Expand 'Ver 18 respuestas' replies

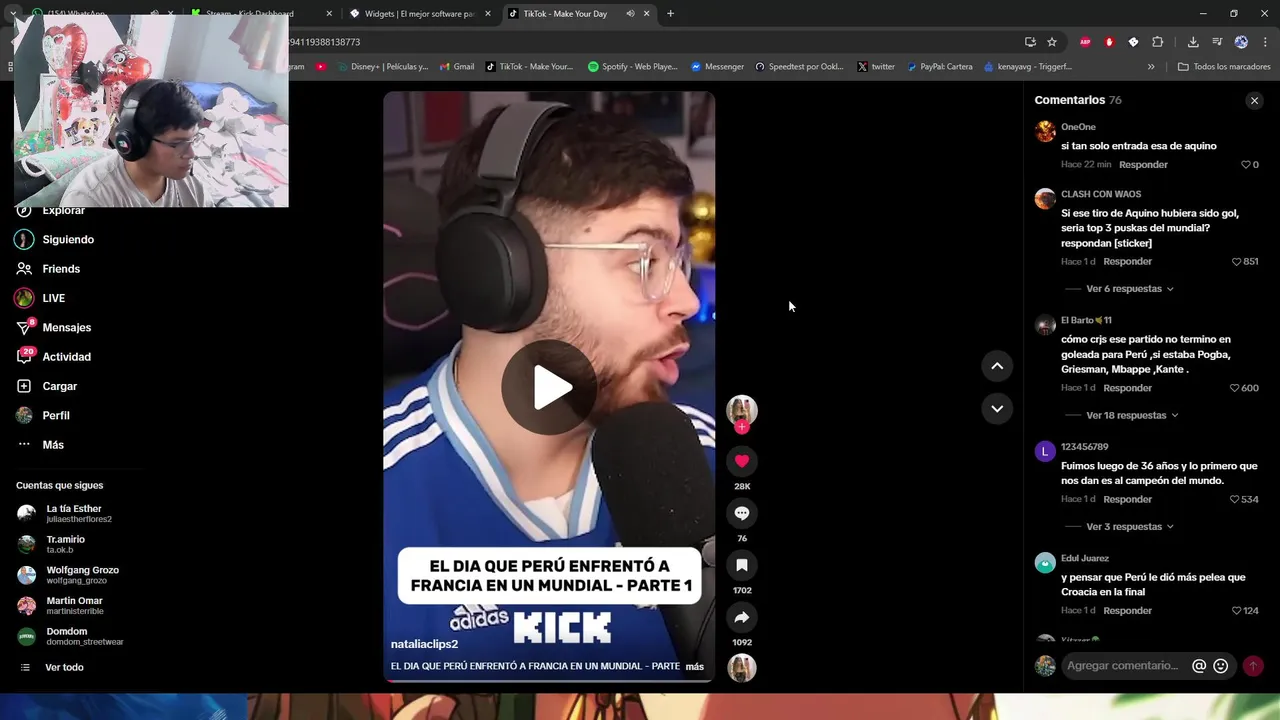pos(1132,415)
